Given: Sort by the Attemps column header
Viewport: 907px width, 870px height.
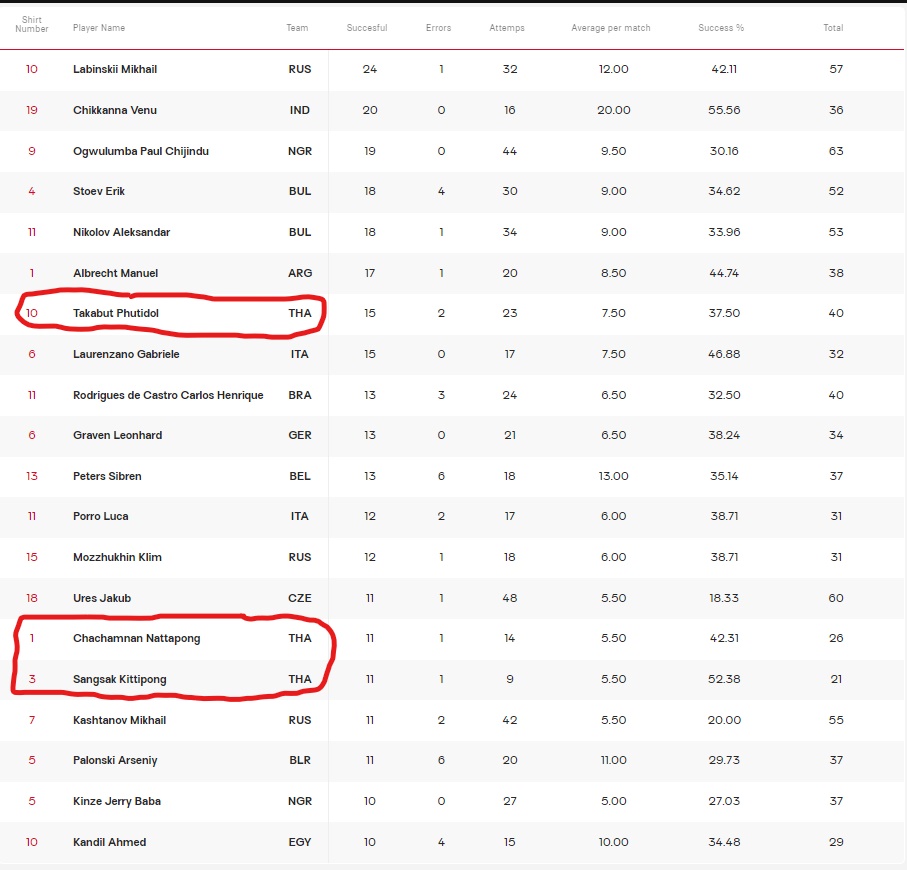Looking at the screenshot, I should pyautogui.click(x=507, y=28).
